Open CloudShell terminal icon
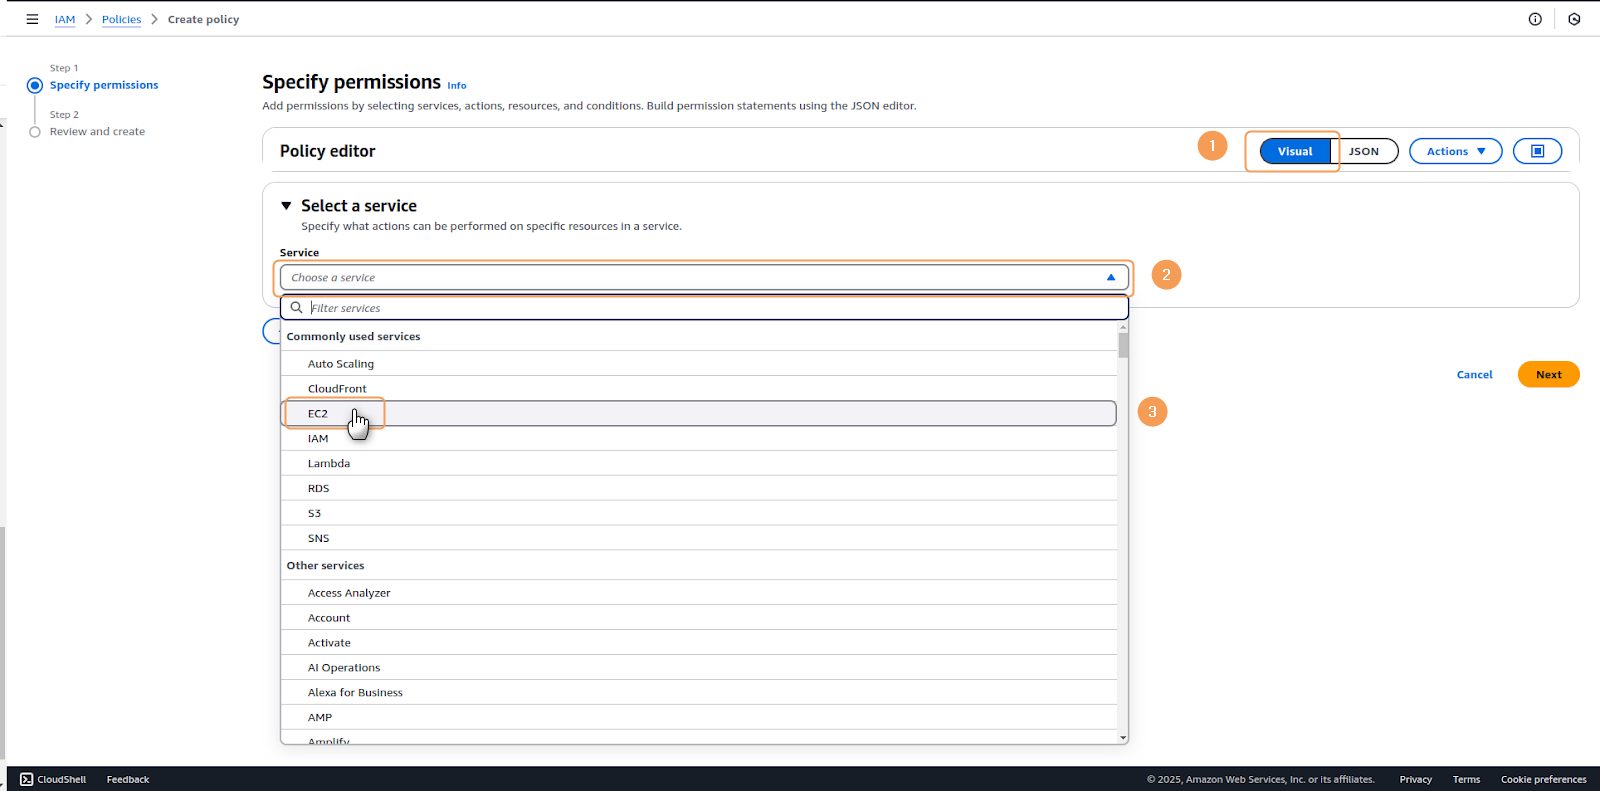Screen dimensions: 1600x791 (27, 779)
